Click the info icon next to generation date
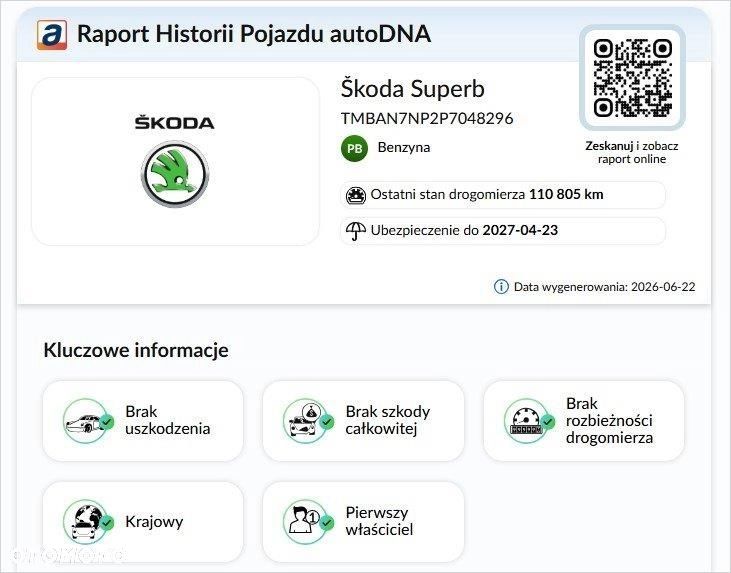731x573 pixels. pyautogui.click(x=501, y=286)
